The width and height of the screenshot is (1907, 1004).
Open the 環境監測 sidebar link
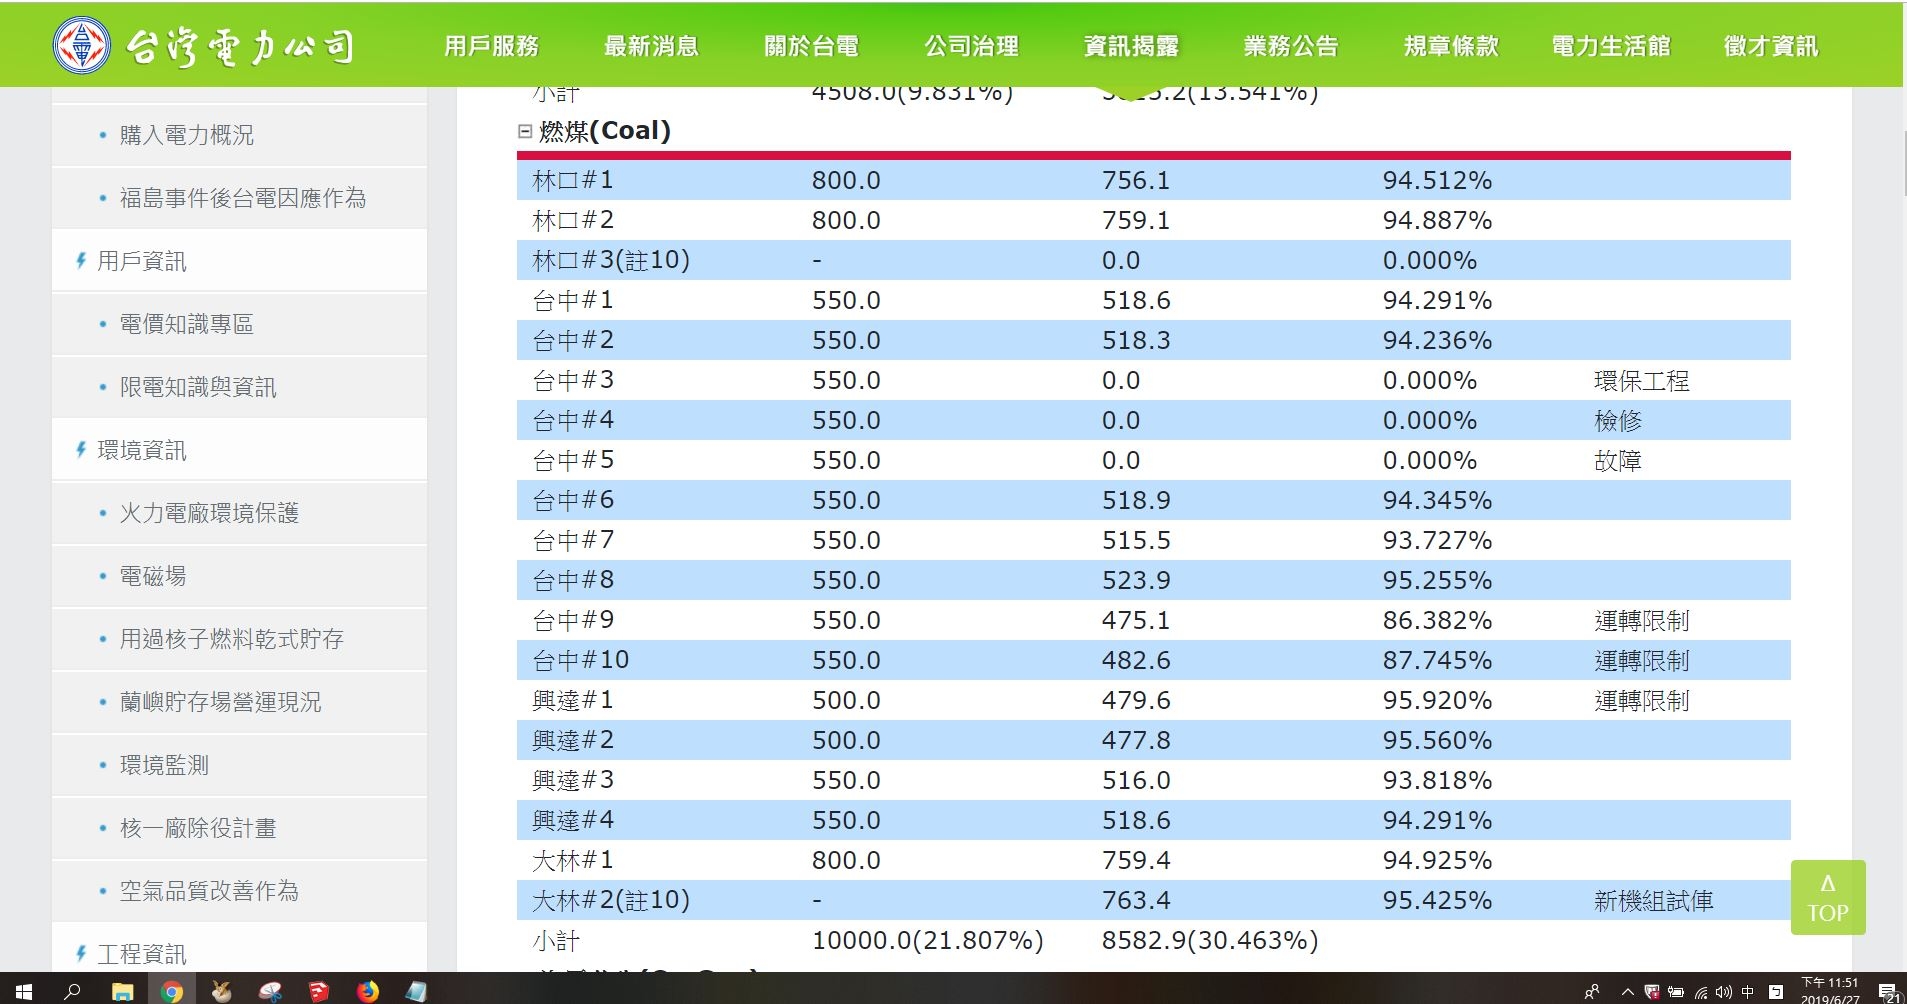164,765
